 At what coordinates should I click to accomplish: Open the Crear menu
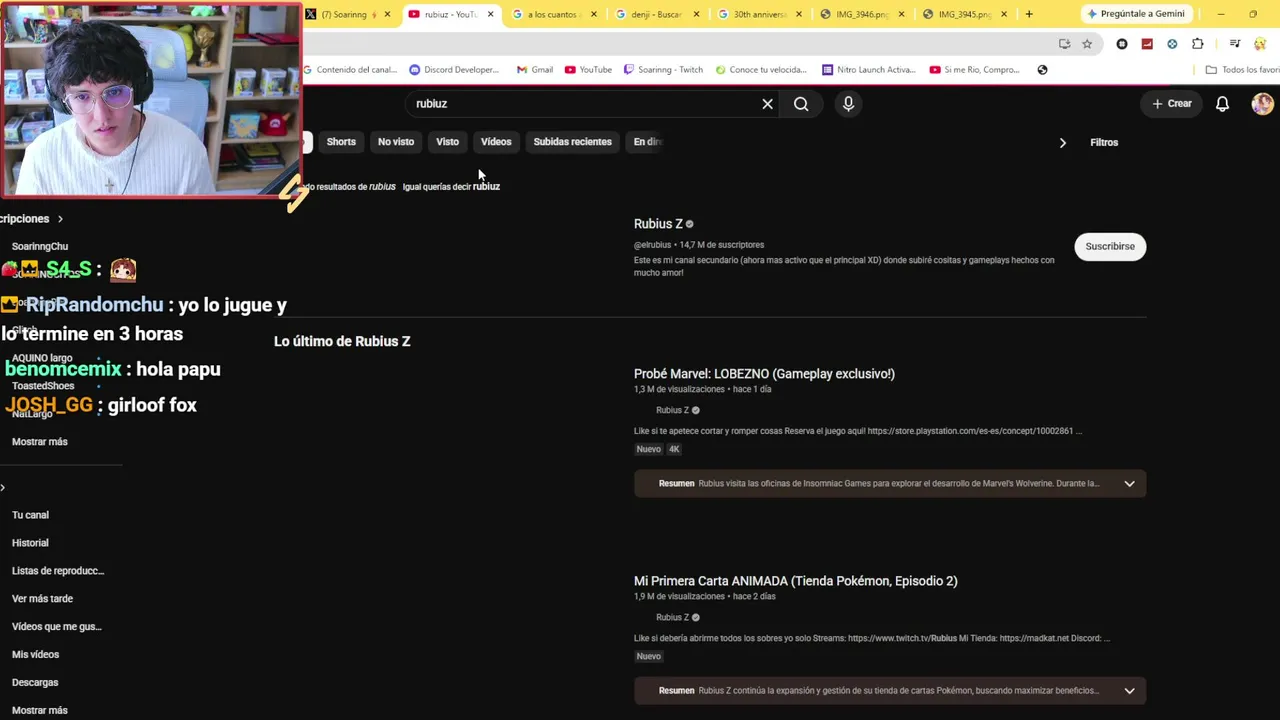pos(1172,104)
